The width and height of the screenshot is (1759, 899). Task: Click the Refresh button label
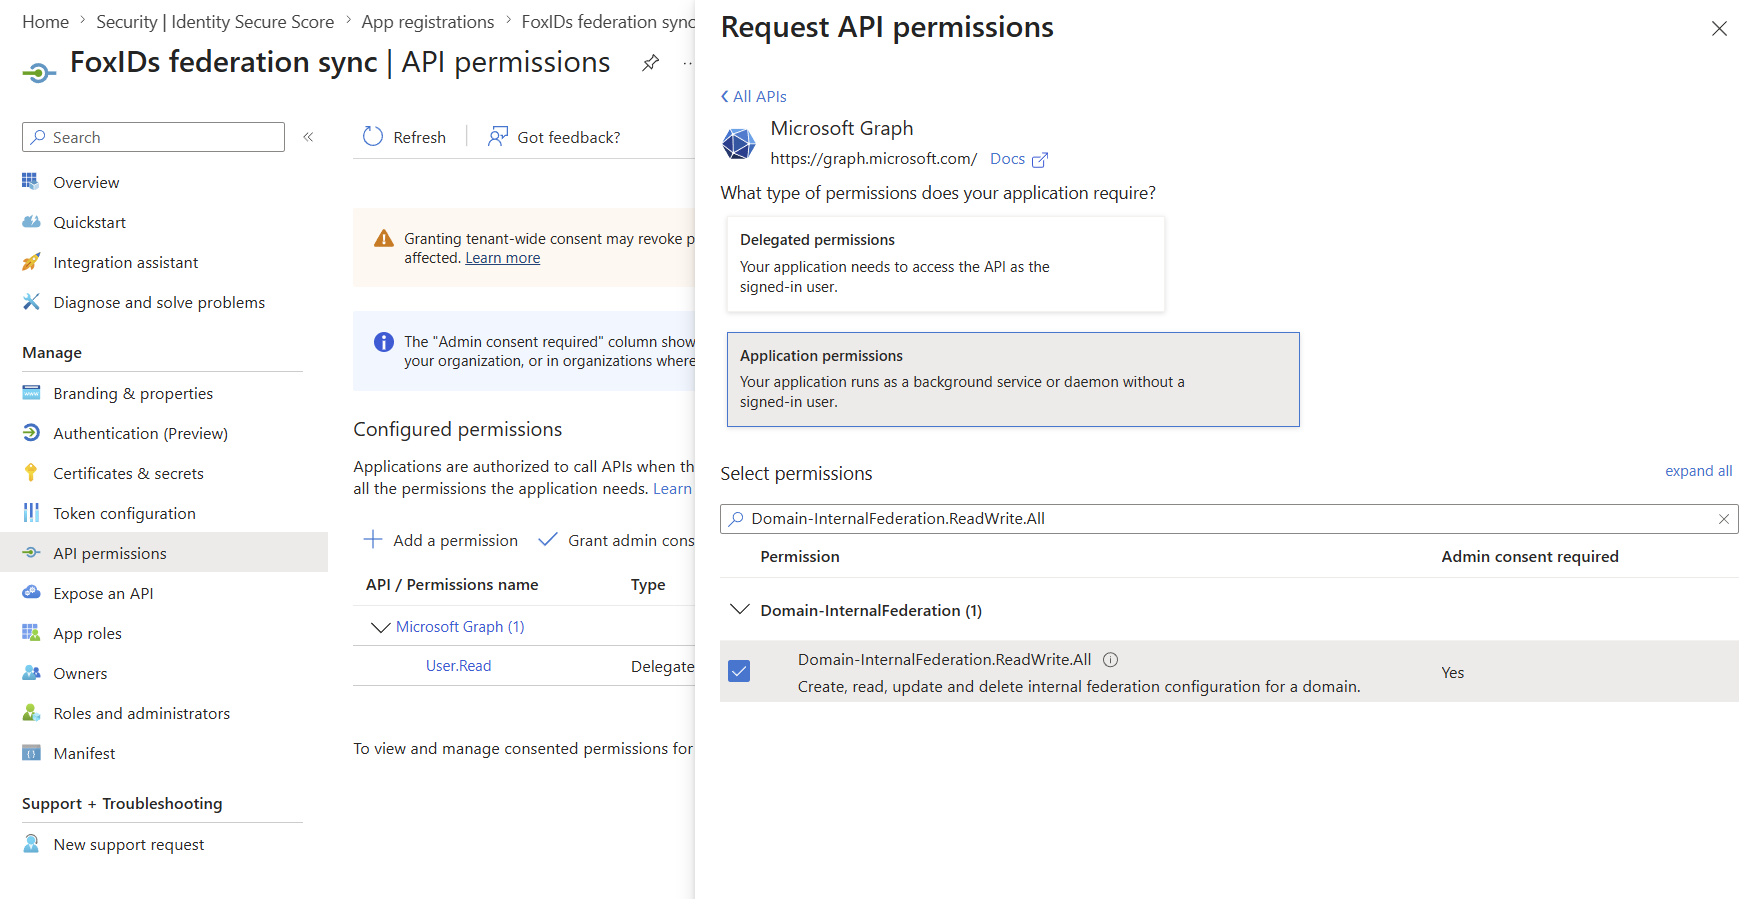419,137
